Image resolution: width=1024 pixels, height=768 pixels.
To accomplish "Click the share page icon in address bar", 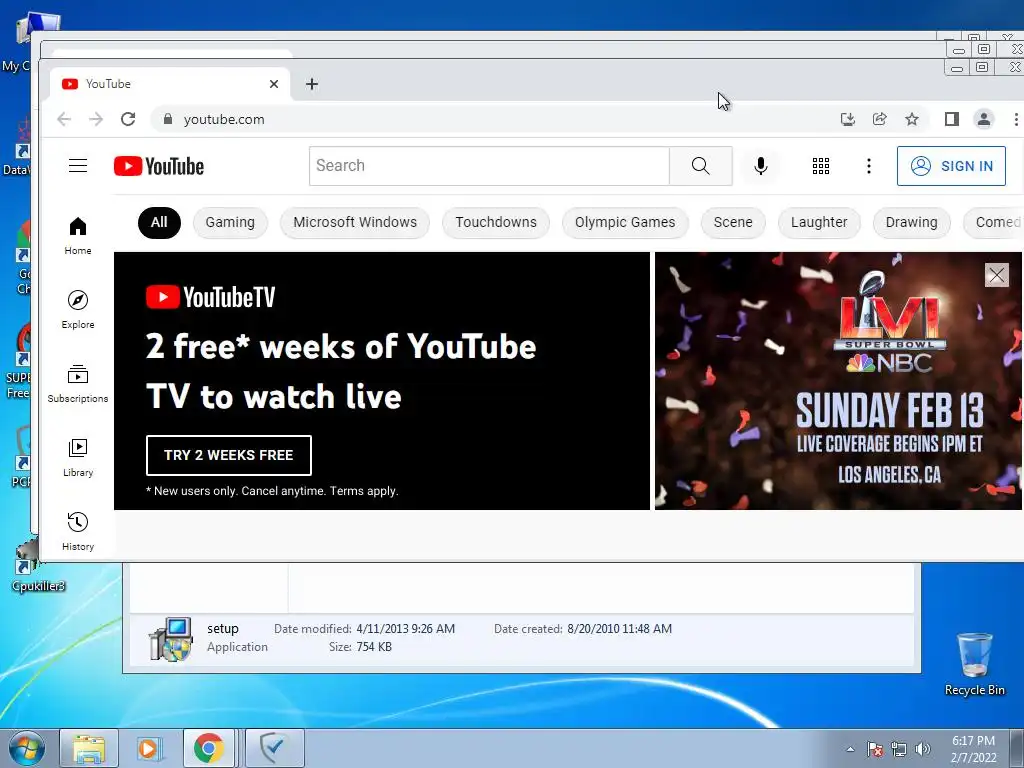I will (x=880, y=119).
